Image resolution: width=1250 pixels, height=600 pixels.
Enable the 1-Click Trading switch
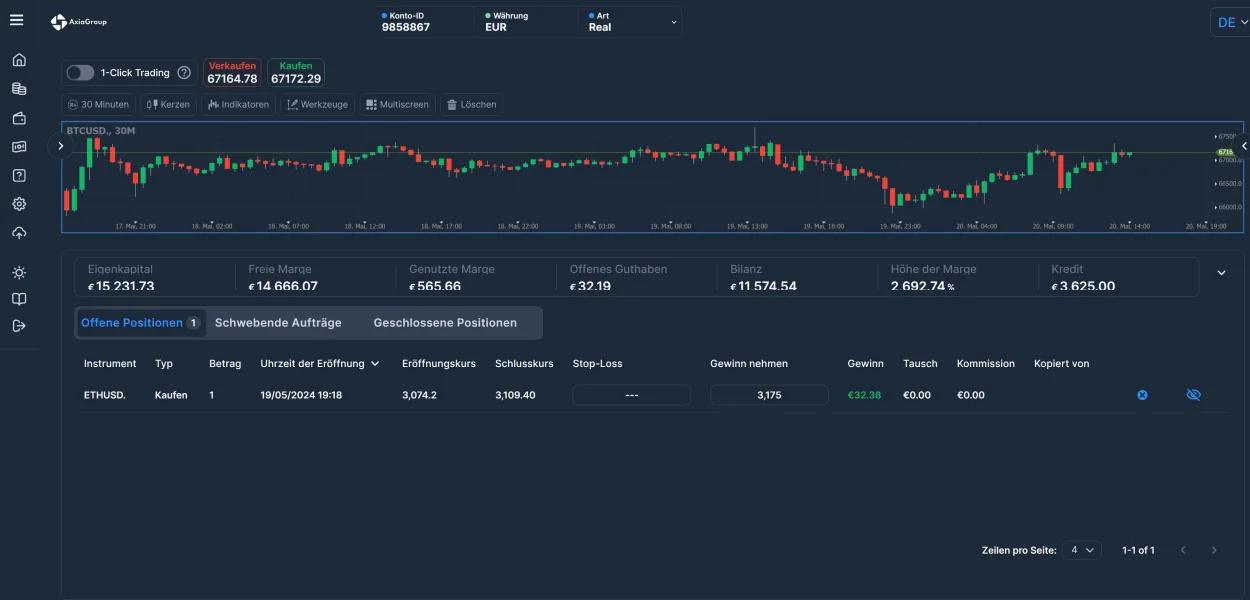80,73
